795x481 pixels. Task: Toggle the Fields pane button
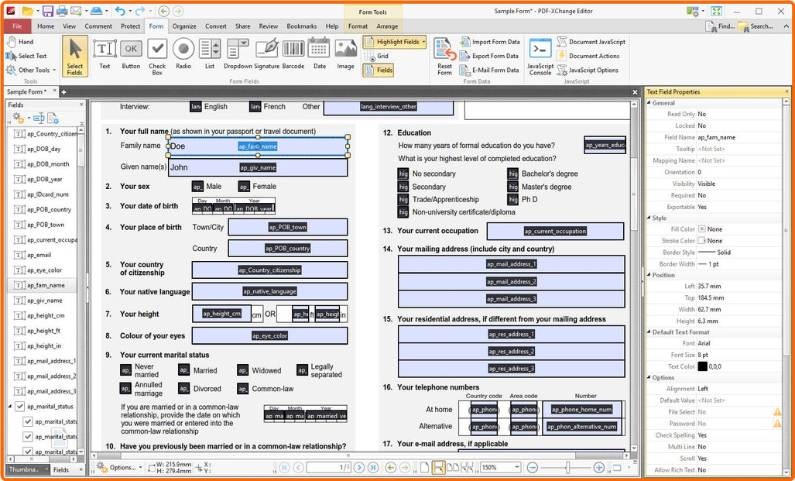click(x=378, y=70)
